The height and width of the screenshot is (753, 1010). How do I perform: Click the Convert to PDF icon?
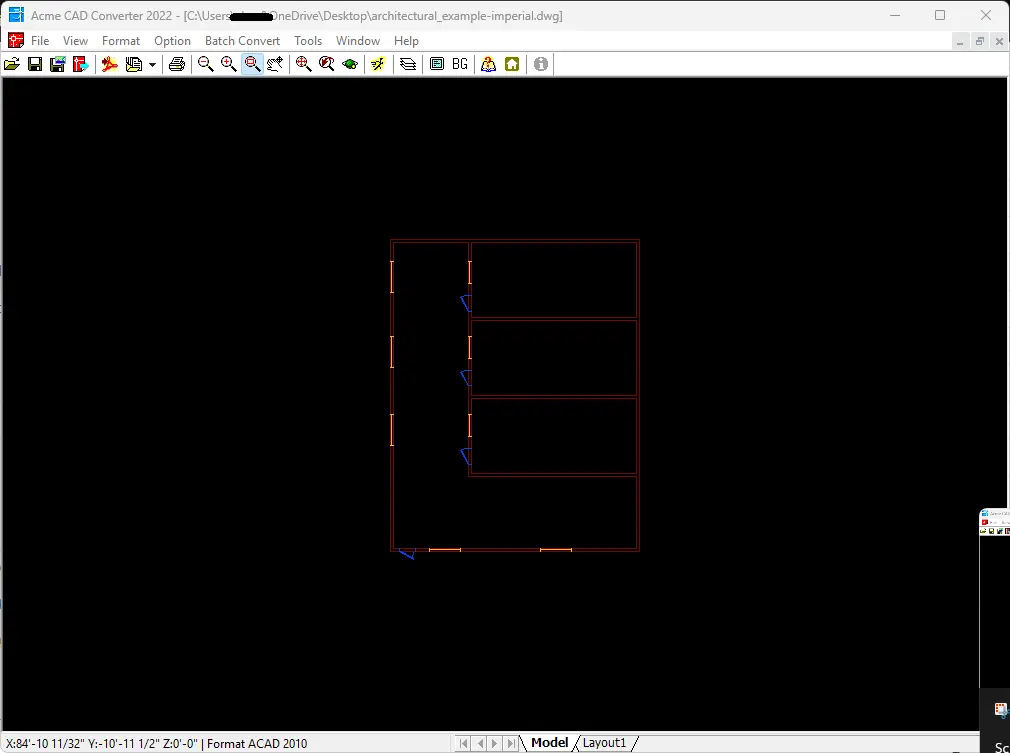(x=110, y=64)
